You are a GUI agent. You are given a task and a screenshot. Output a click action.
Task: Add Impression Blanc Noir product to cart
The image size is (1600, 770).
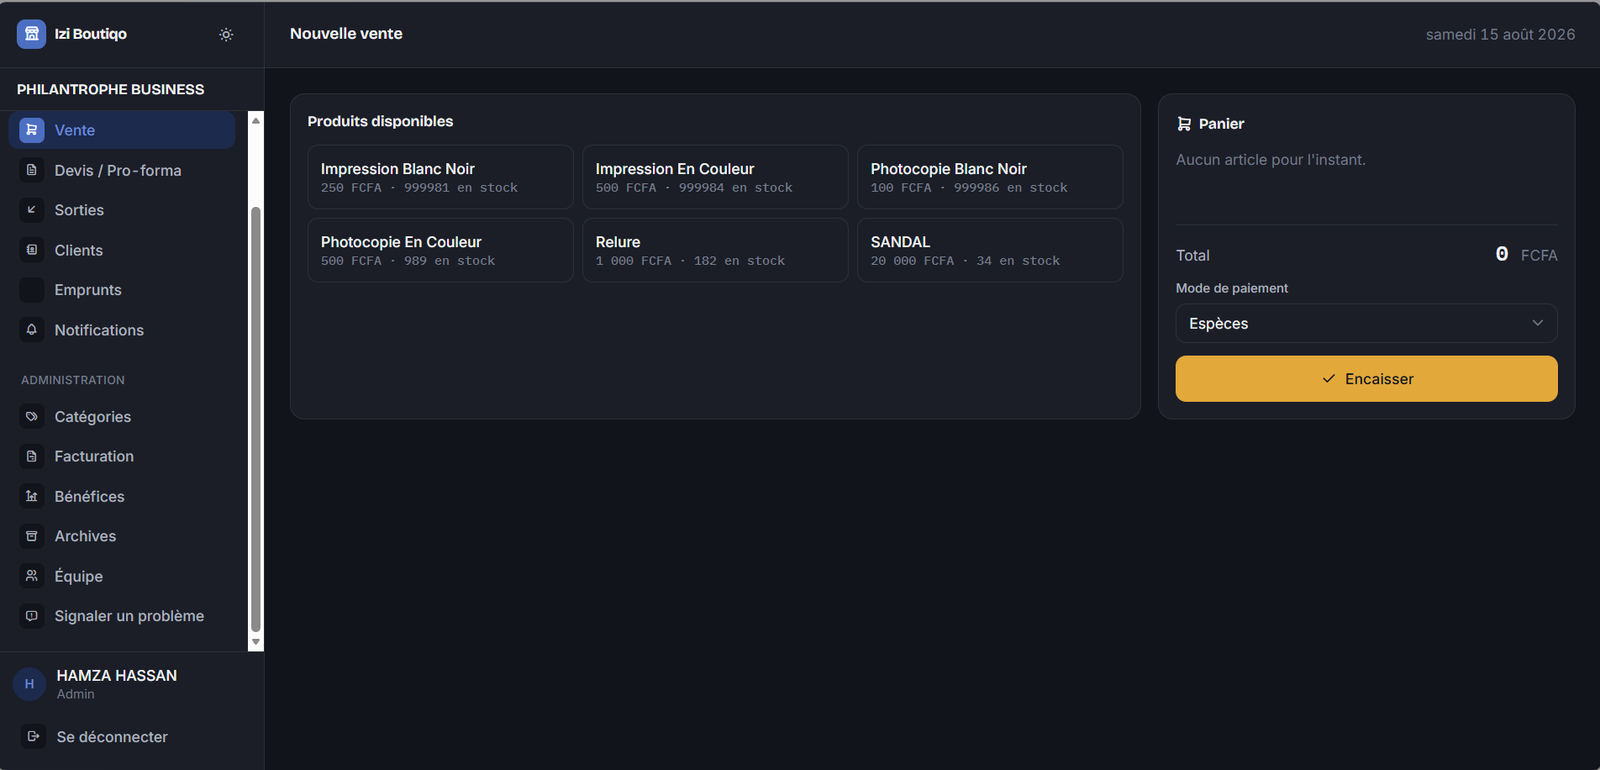point(440,177)
